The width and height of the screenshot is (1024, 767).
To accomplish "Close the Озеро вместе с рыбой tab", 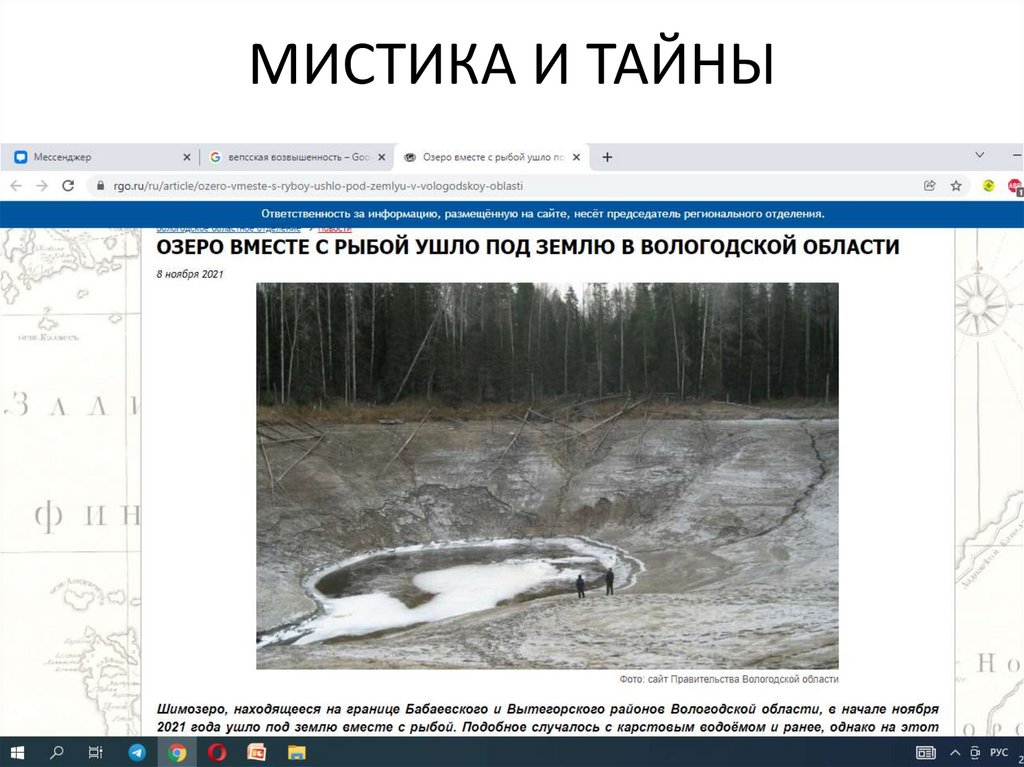I will tap(576, 157).
